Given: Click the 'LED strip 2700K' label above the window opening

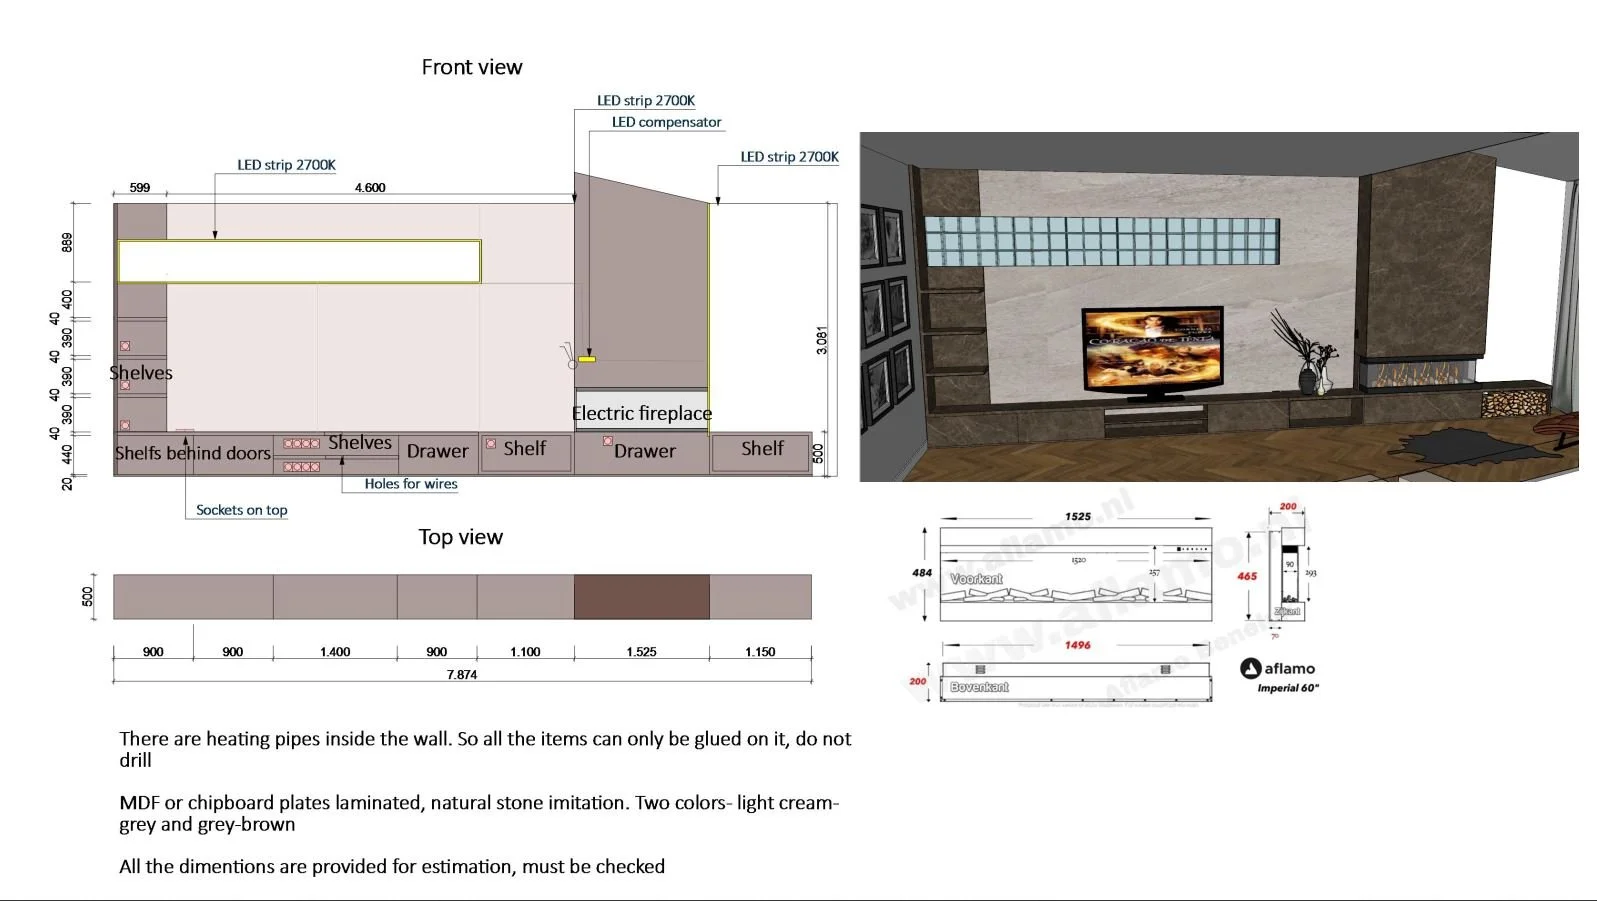Looking at the screenshot, I should pyautogui.click(x=287, y=165).
